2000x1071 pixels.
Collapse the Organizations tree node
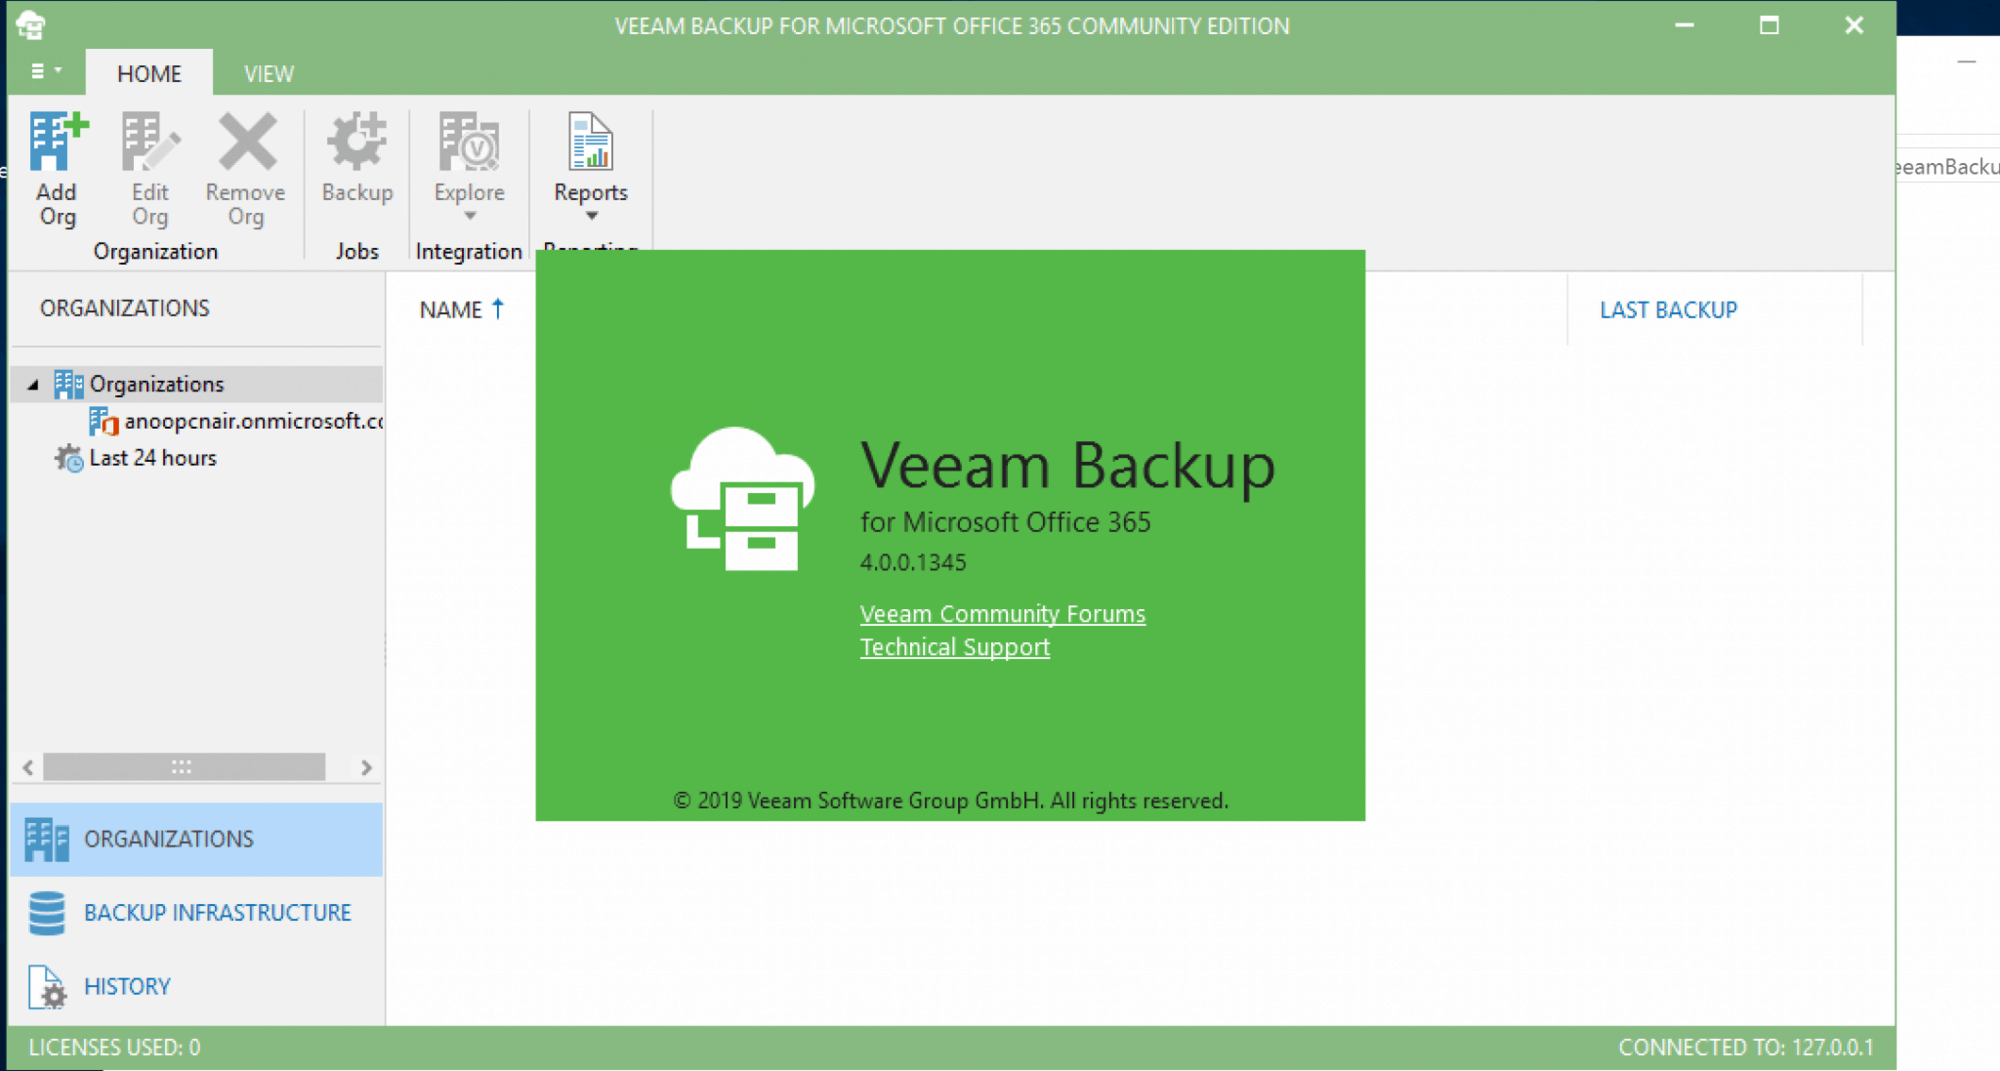tap(32, 384)
